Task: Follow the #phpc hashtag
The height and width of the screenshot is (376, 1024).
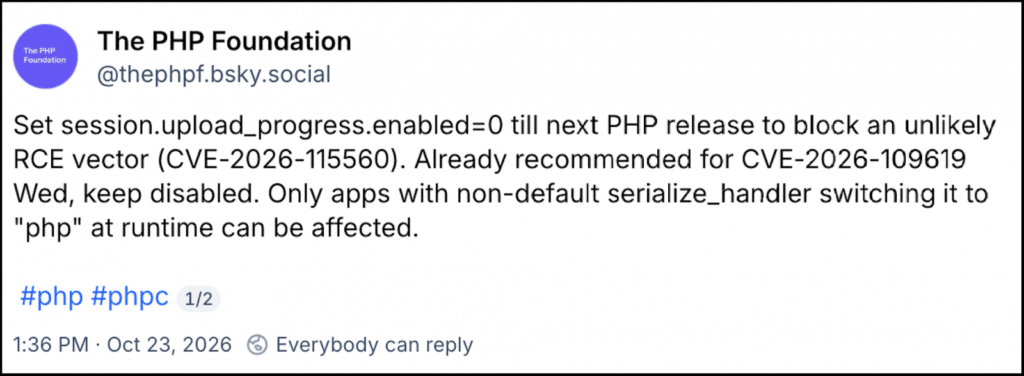Action: click(x=129, y=297)
